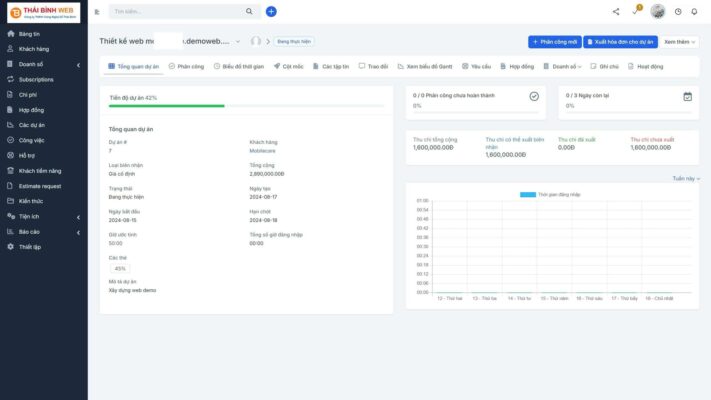Viewport: 711px width, 400px height.
Task: Click the headset icon beside project title
Action: (x=256, y=41)
